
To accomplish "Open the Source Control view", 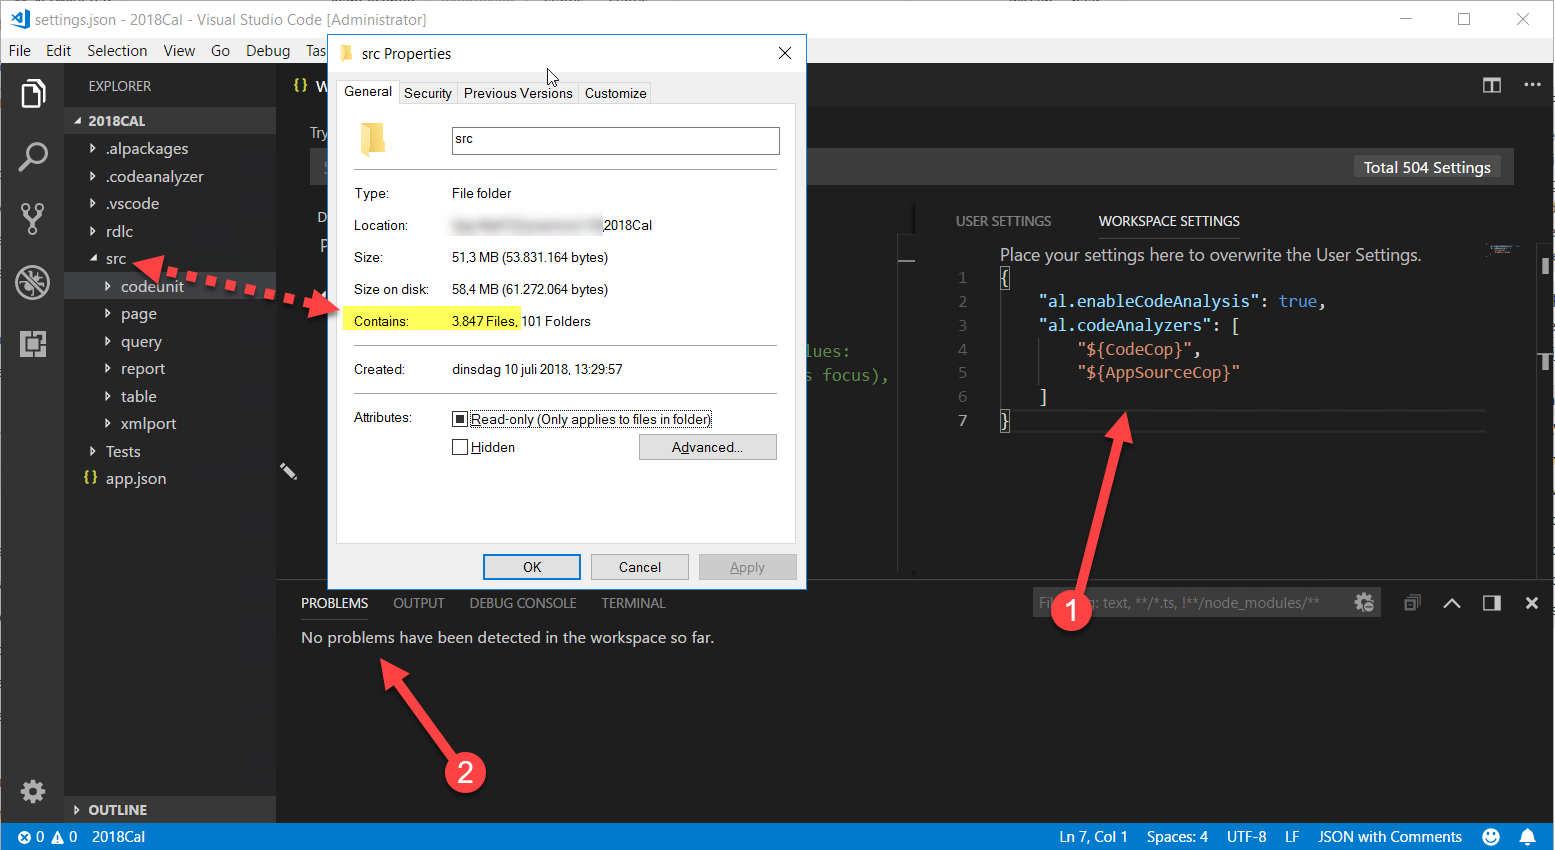I will (x=33, y=219).
